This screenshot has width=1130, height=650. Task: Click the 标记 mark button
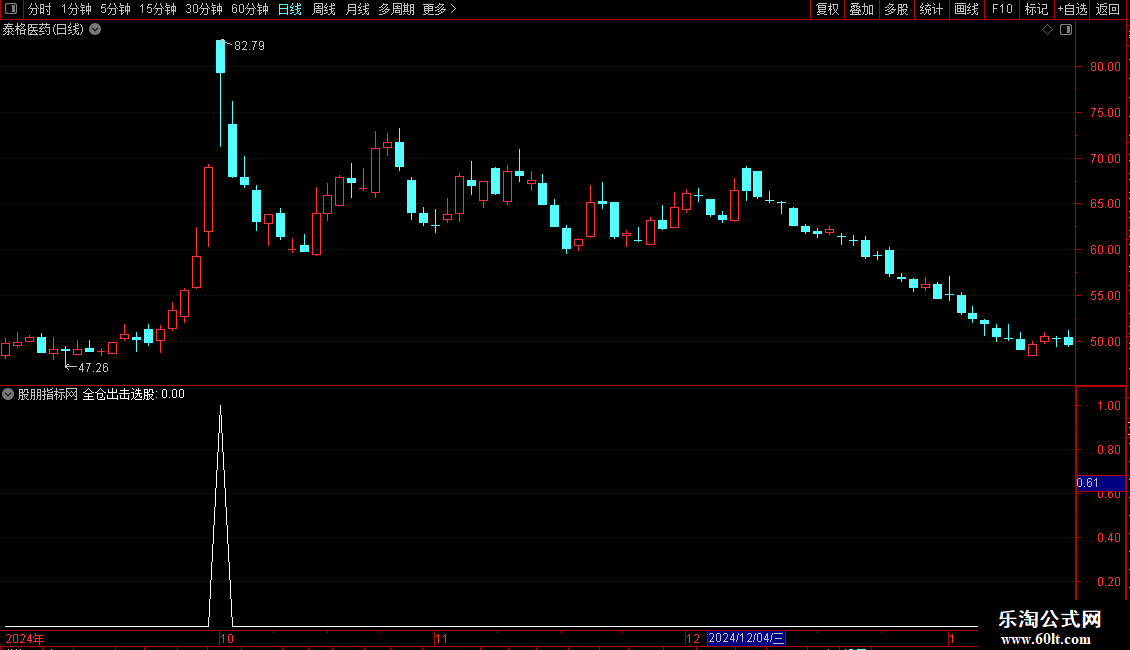(1036, 9)
